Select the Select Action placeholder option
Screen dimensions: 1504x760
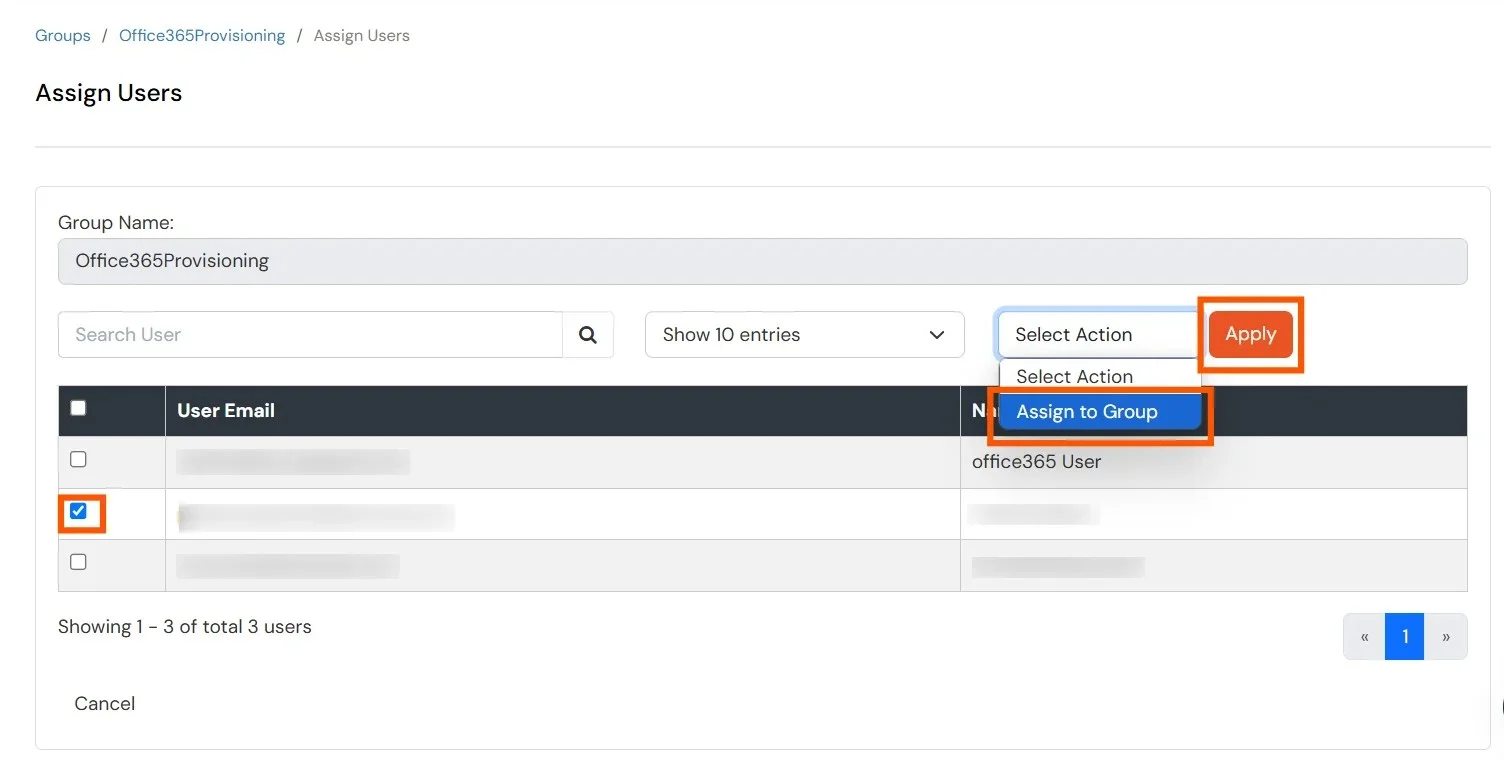tap(1074, 376)
